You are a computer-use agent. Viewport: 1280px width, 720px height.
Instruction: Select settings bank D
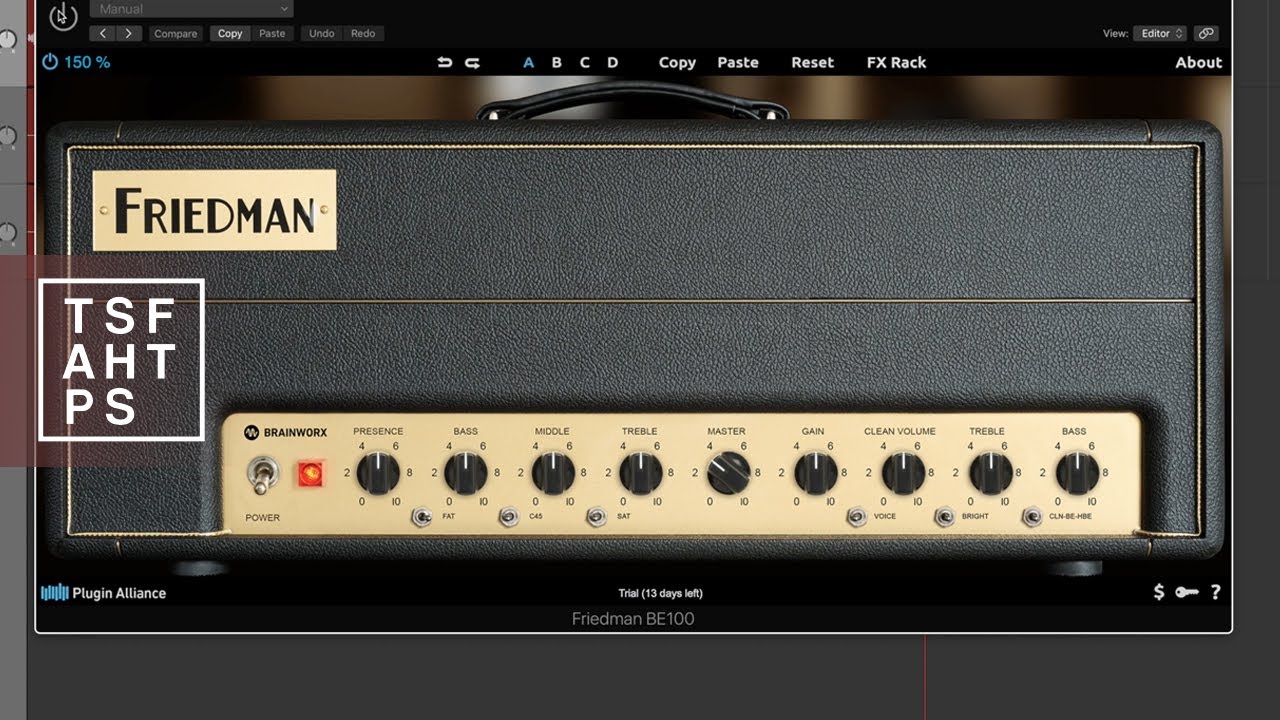pyautogui.click(x=613, y=62)
